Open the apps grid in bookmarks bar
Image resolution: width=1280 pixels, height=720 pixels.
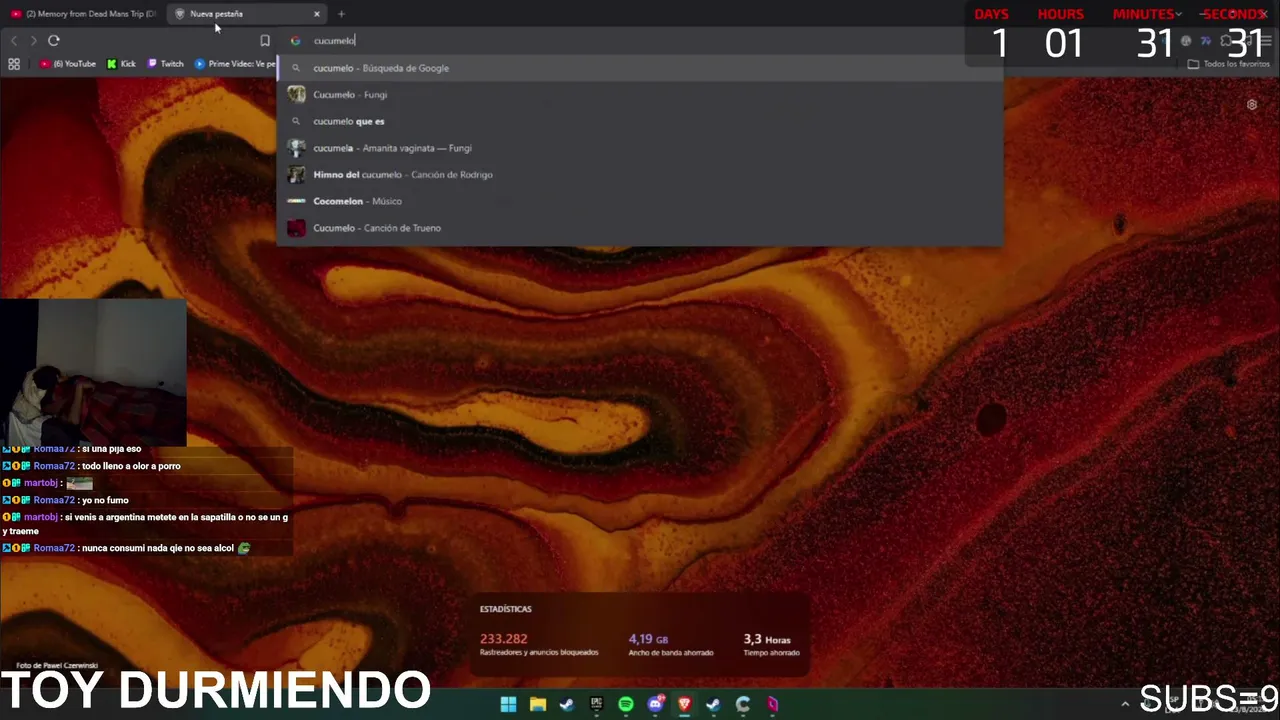coord(14,64)
